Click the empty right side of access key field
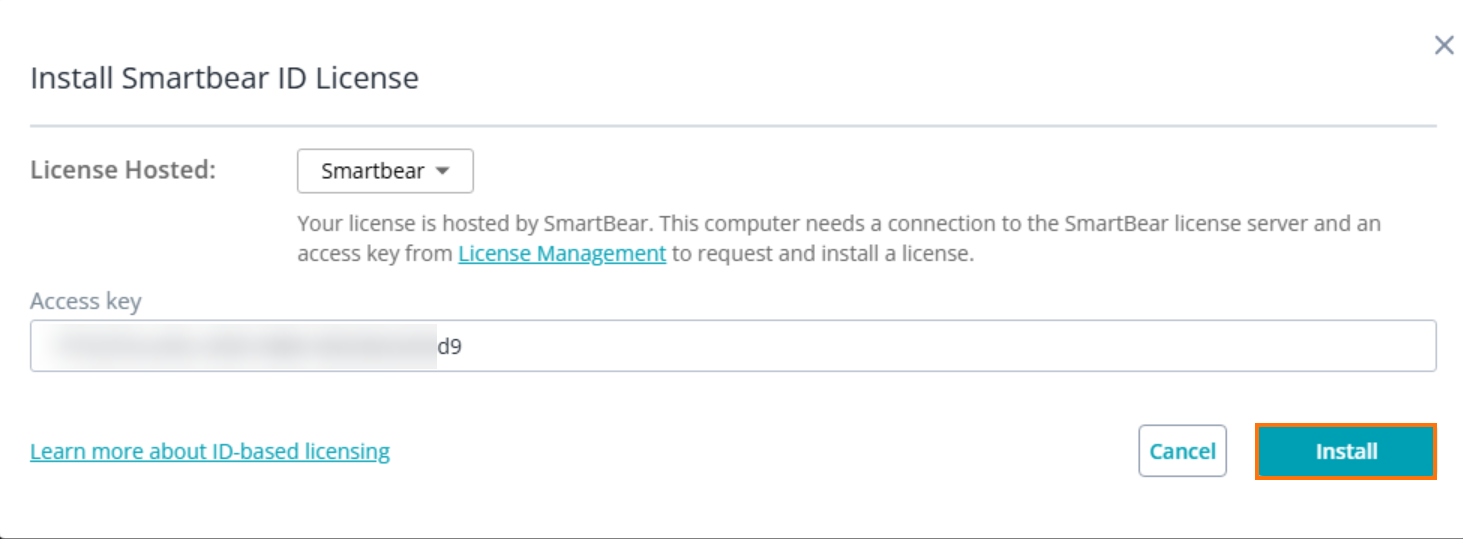 1100,346
